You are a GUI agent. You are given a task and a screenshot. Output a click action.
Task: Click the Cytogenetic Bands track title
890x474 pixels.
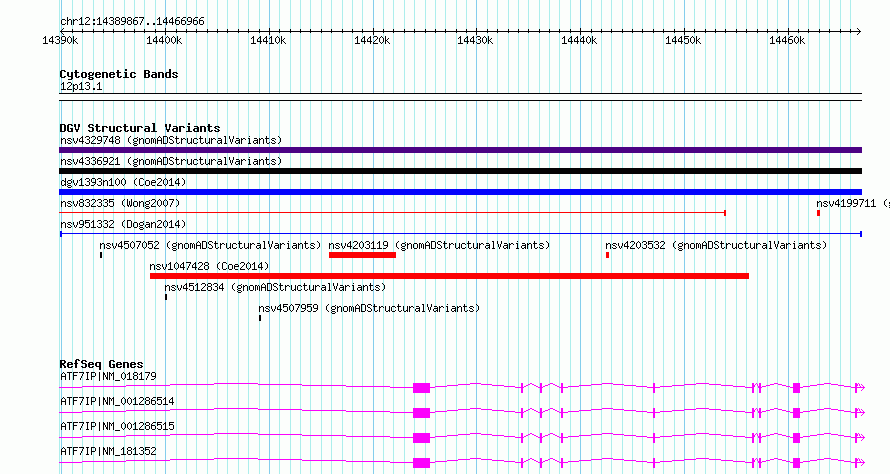click(x=119, y=74)
